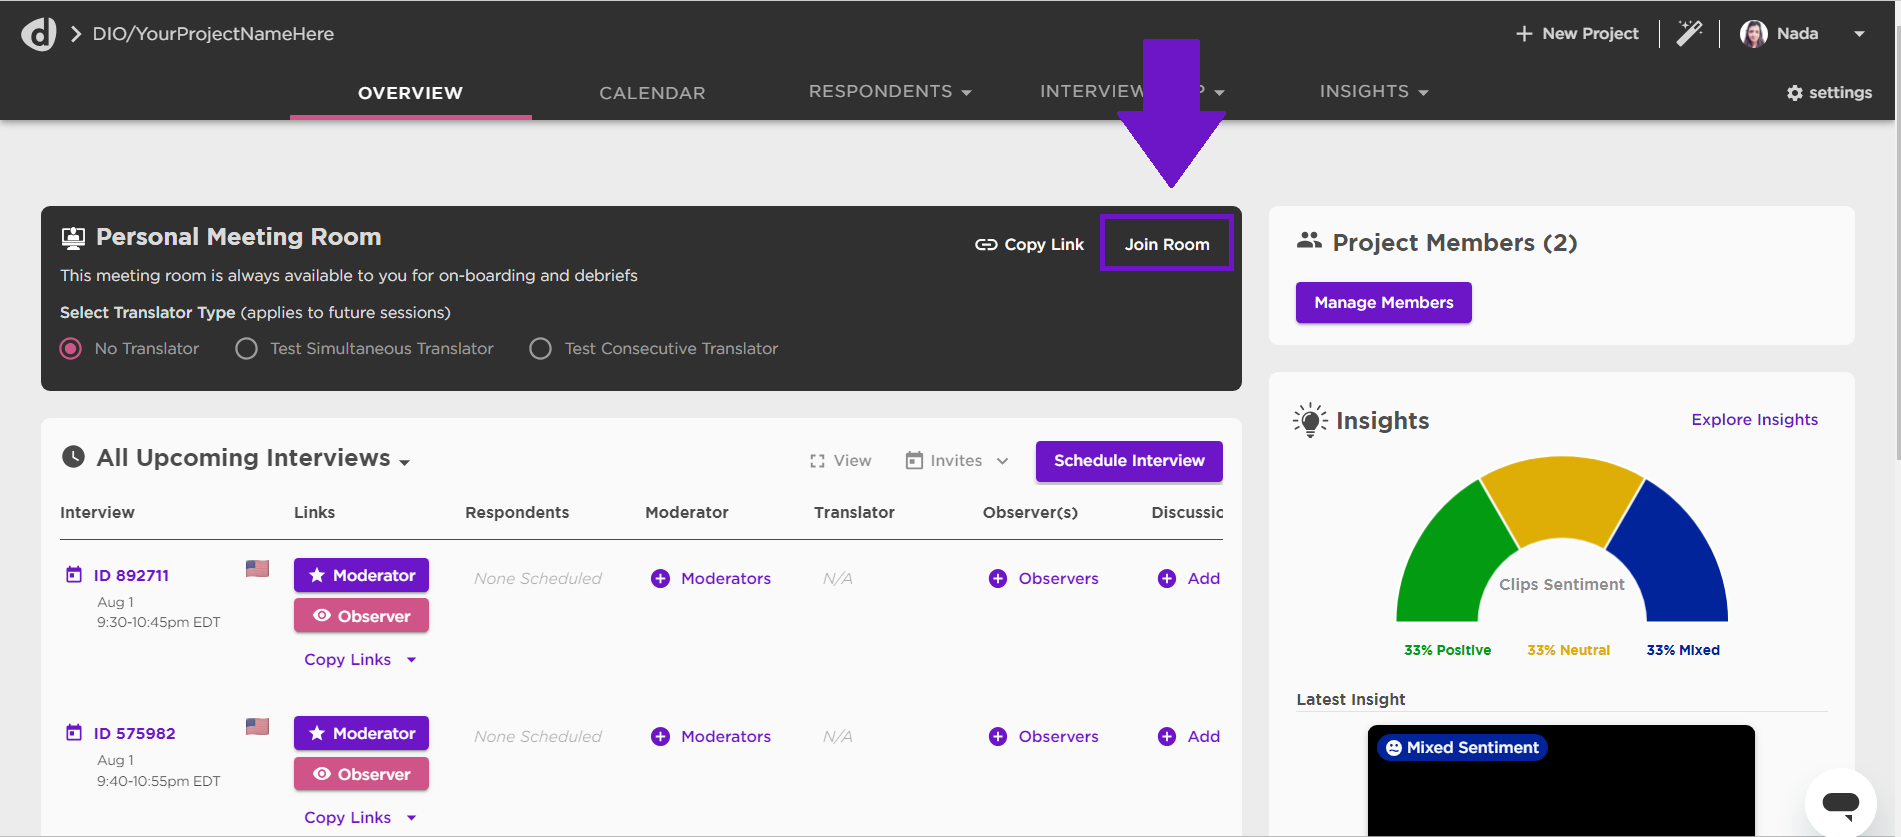Click the US flag for ID 892711
This screenshot has height=837, width=1901.
click(257, 569)
